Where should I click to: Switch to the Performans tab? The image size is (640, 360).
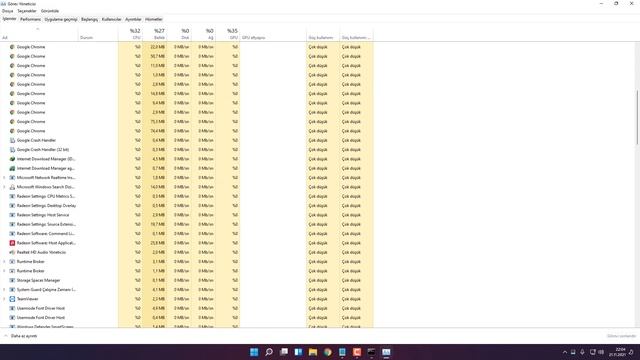(31, 19)
